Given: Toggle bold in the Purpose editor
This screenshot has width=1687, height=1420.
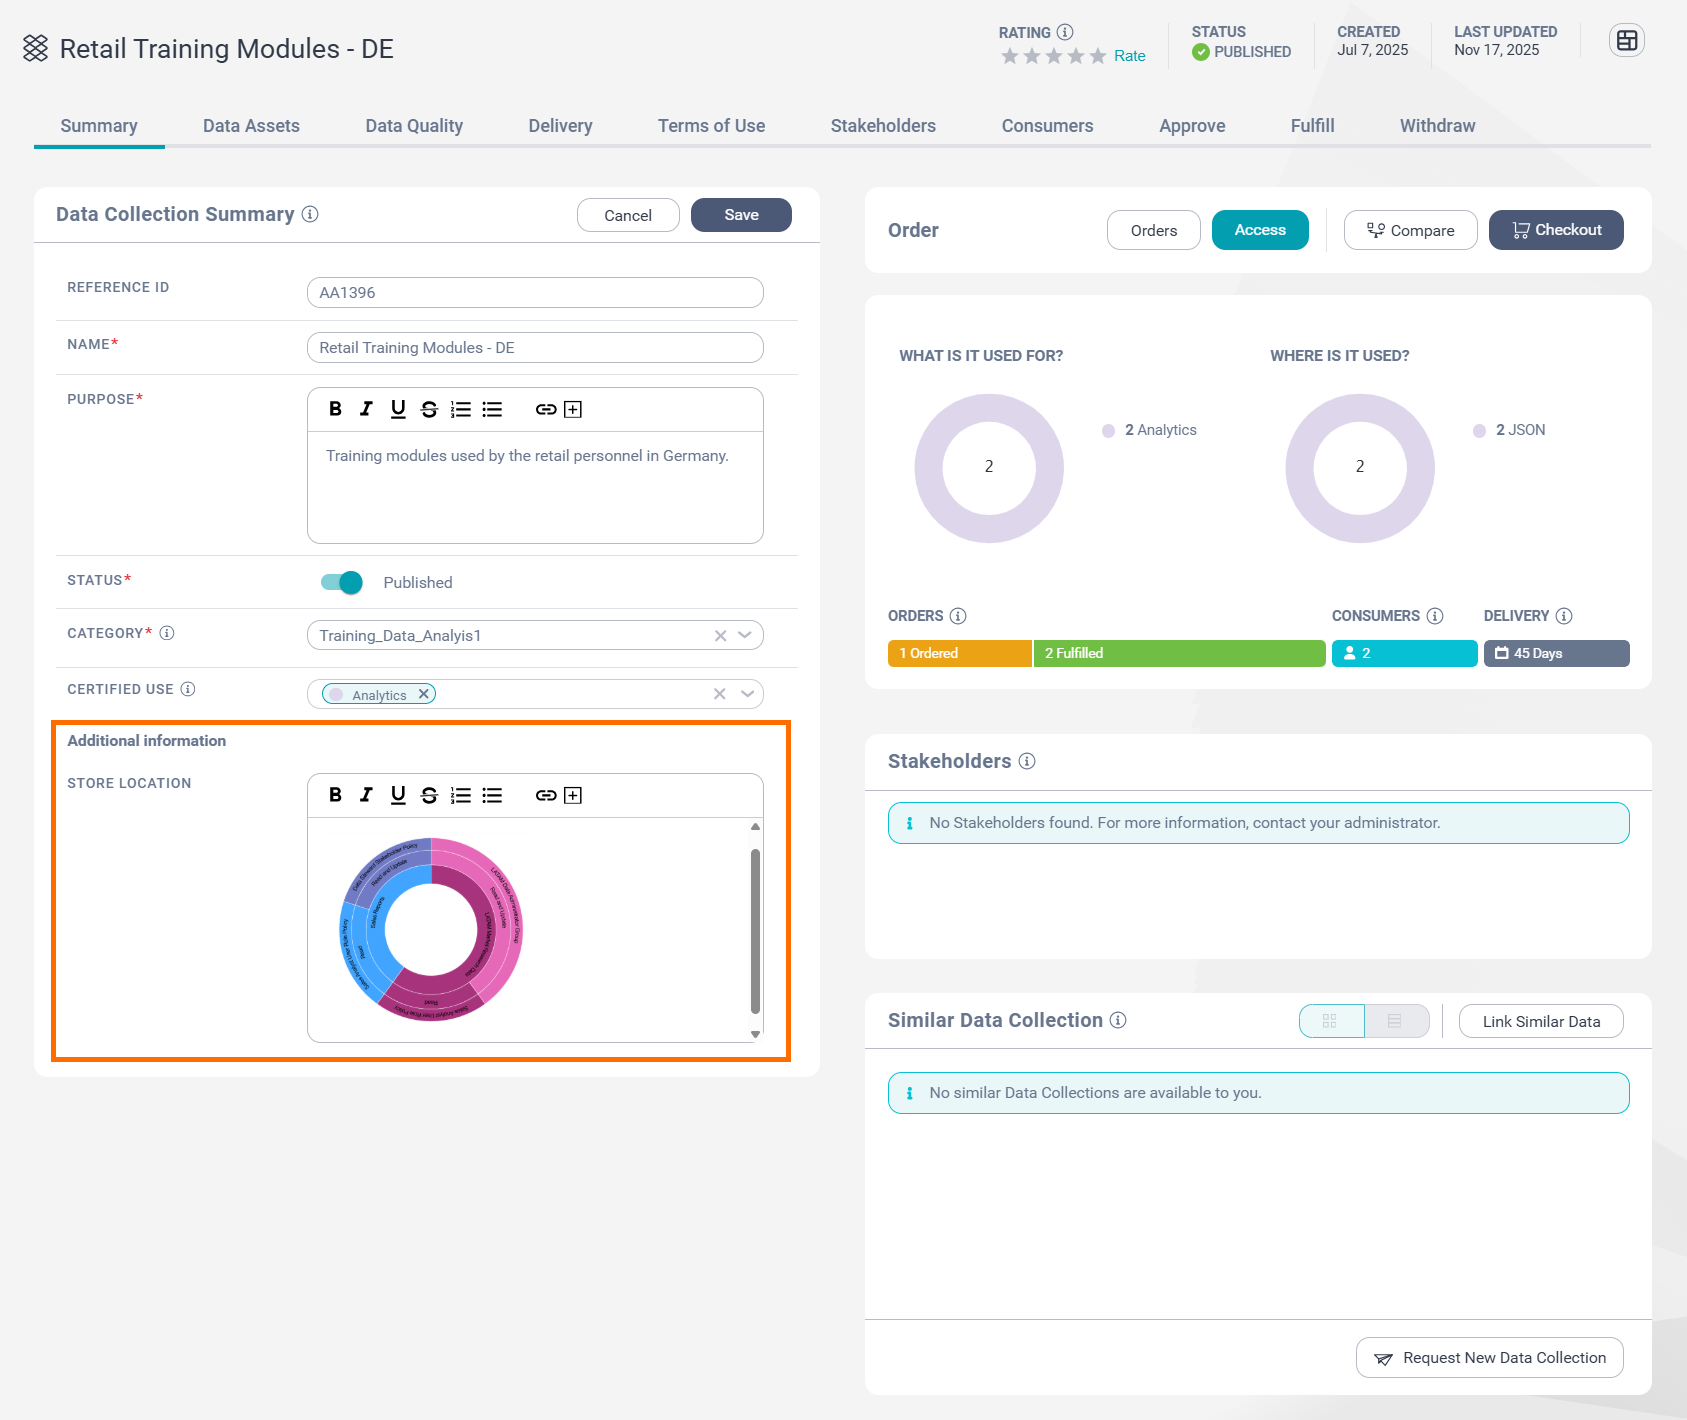Looking at the screenshot, I should point(335,409).
